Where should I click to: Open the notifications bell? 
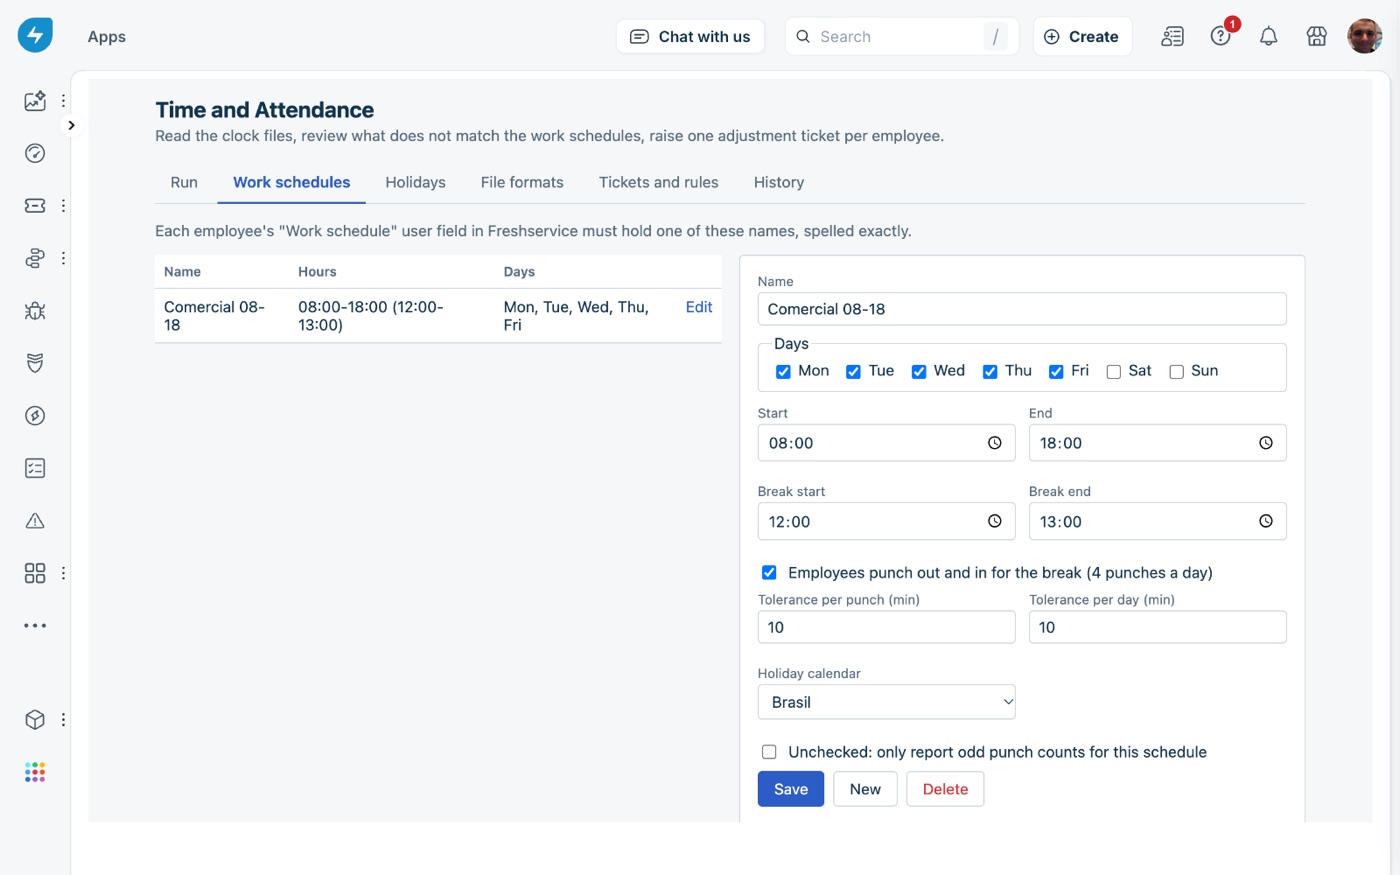click(x=1268, y=37)
